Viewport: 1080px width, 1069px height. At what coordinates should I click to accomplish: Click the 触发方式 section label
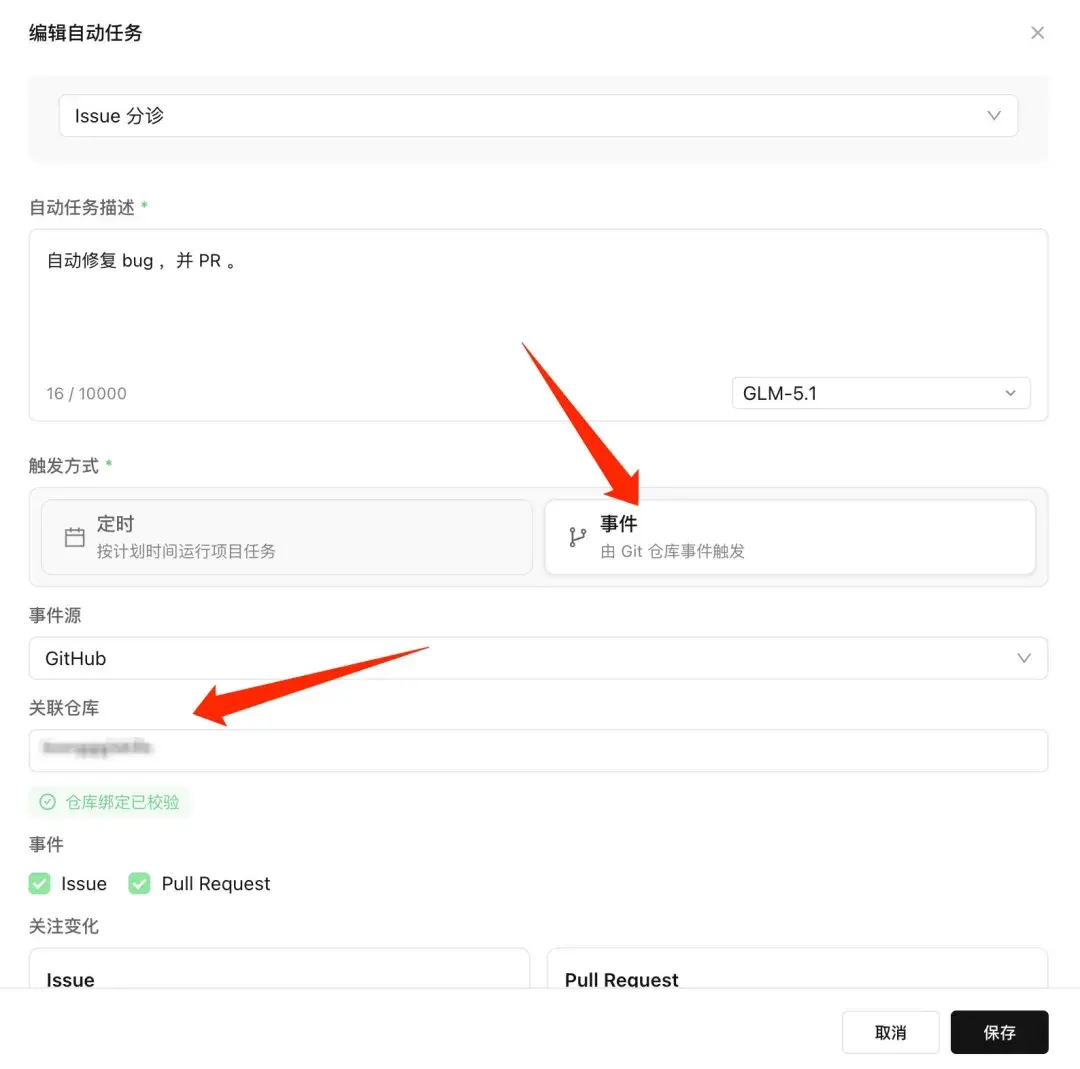coord(64,466)
